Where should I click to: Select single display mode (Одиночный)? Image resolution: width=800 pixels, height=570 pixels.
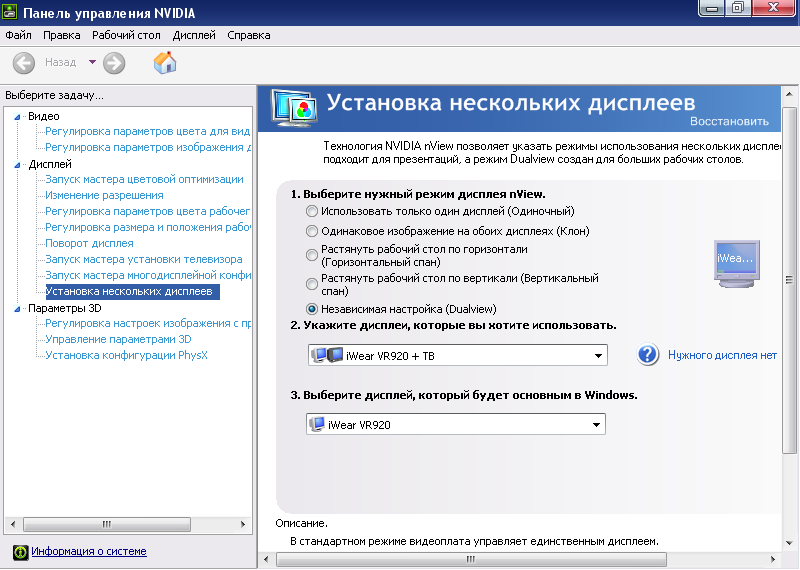click(x=311, y=211)
